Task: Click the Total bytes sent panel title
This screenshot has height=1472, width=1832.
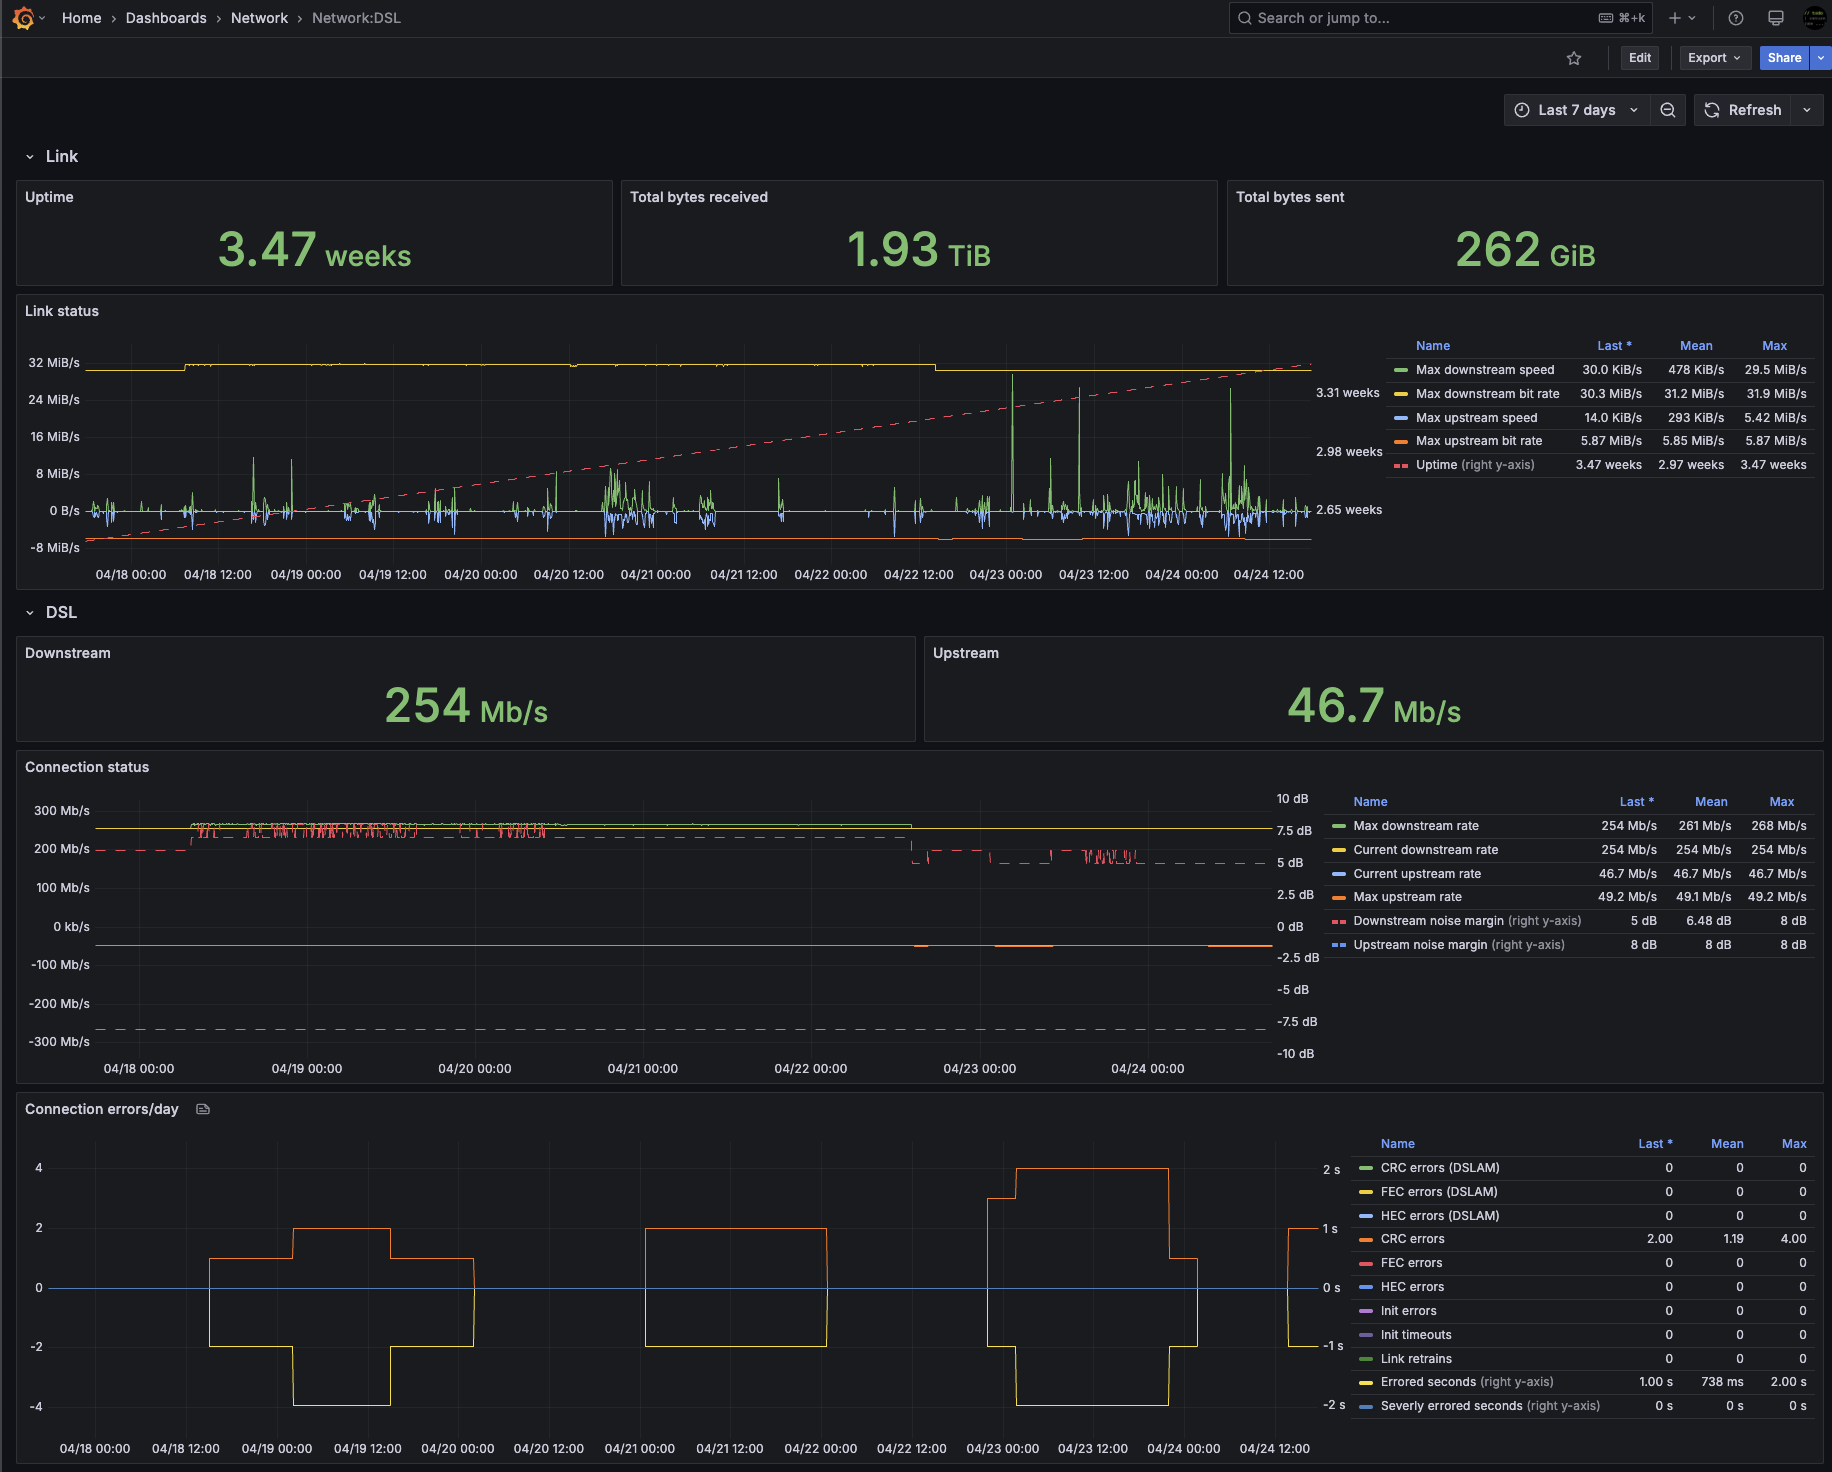Action: coord(1290,197)
